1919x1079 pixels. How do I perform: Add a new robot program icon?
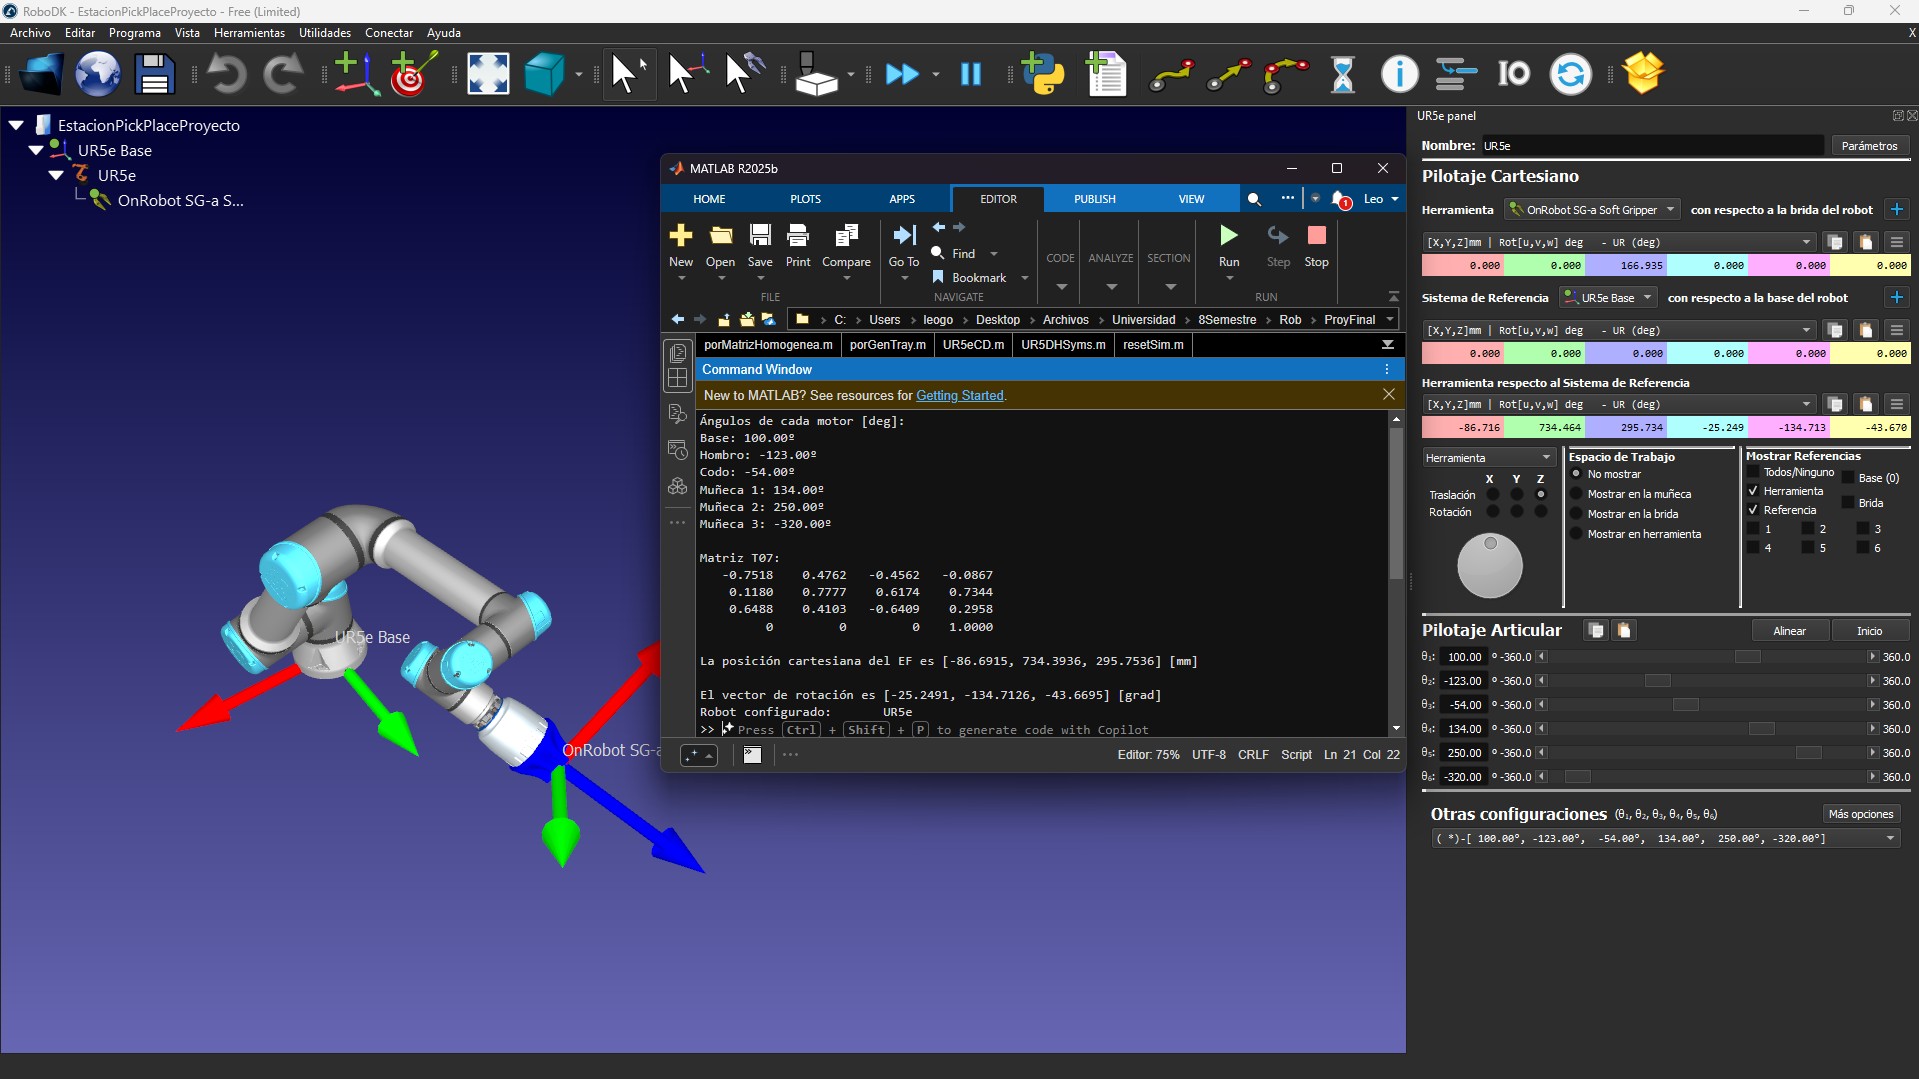[x=1106, y=74]
